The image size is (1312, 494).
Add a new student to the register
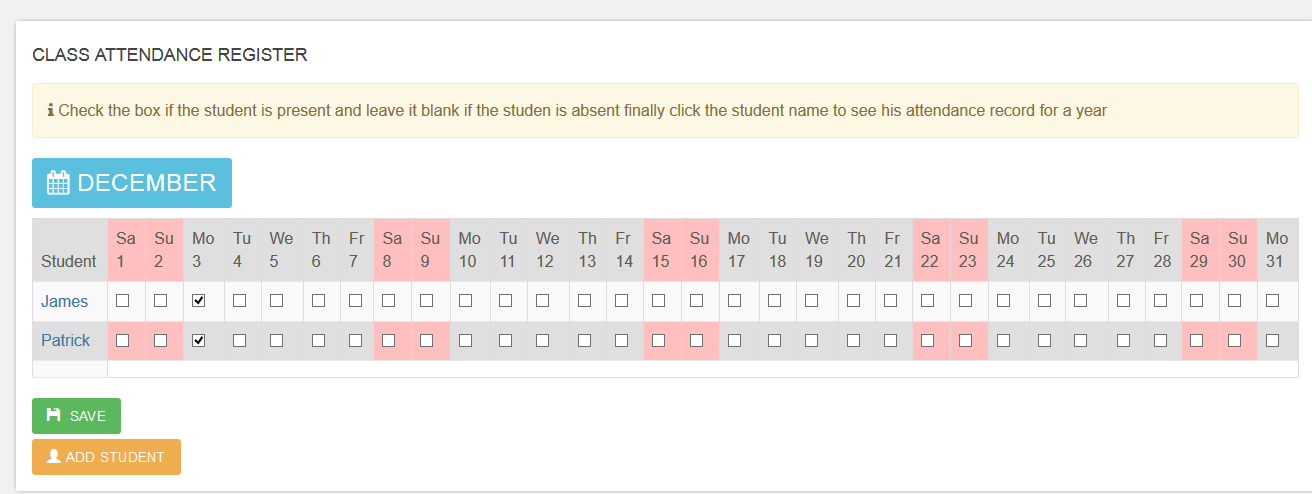[106, 457]
